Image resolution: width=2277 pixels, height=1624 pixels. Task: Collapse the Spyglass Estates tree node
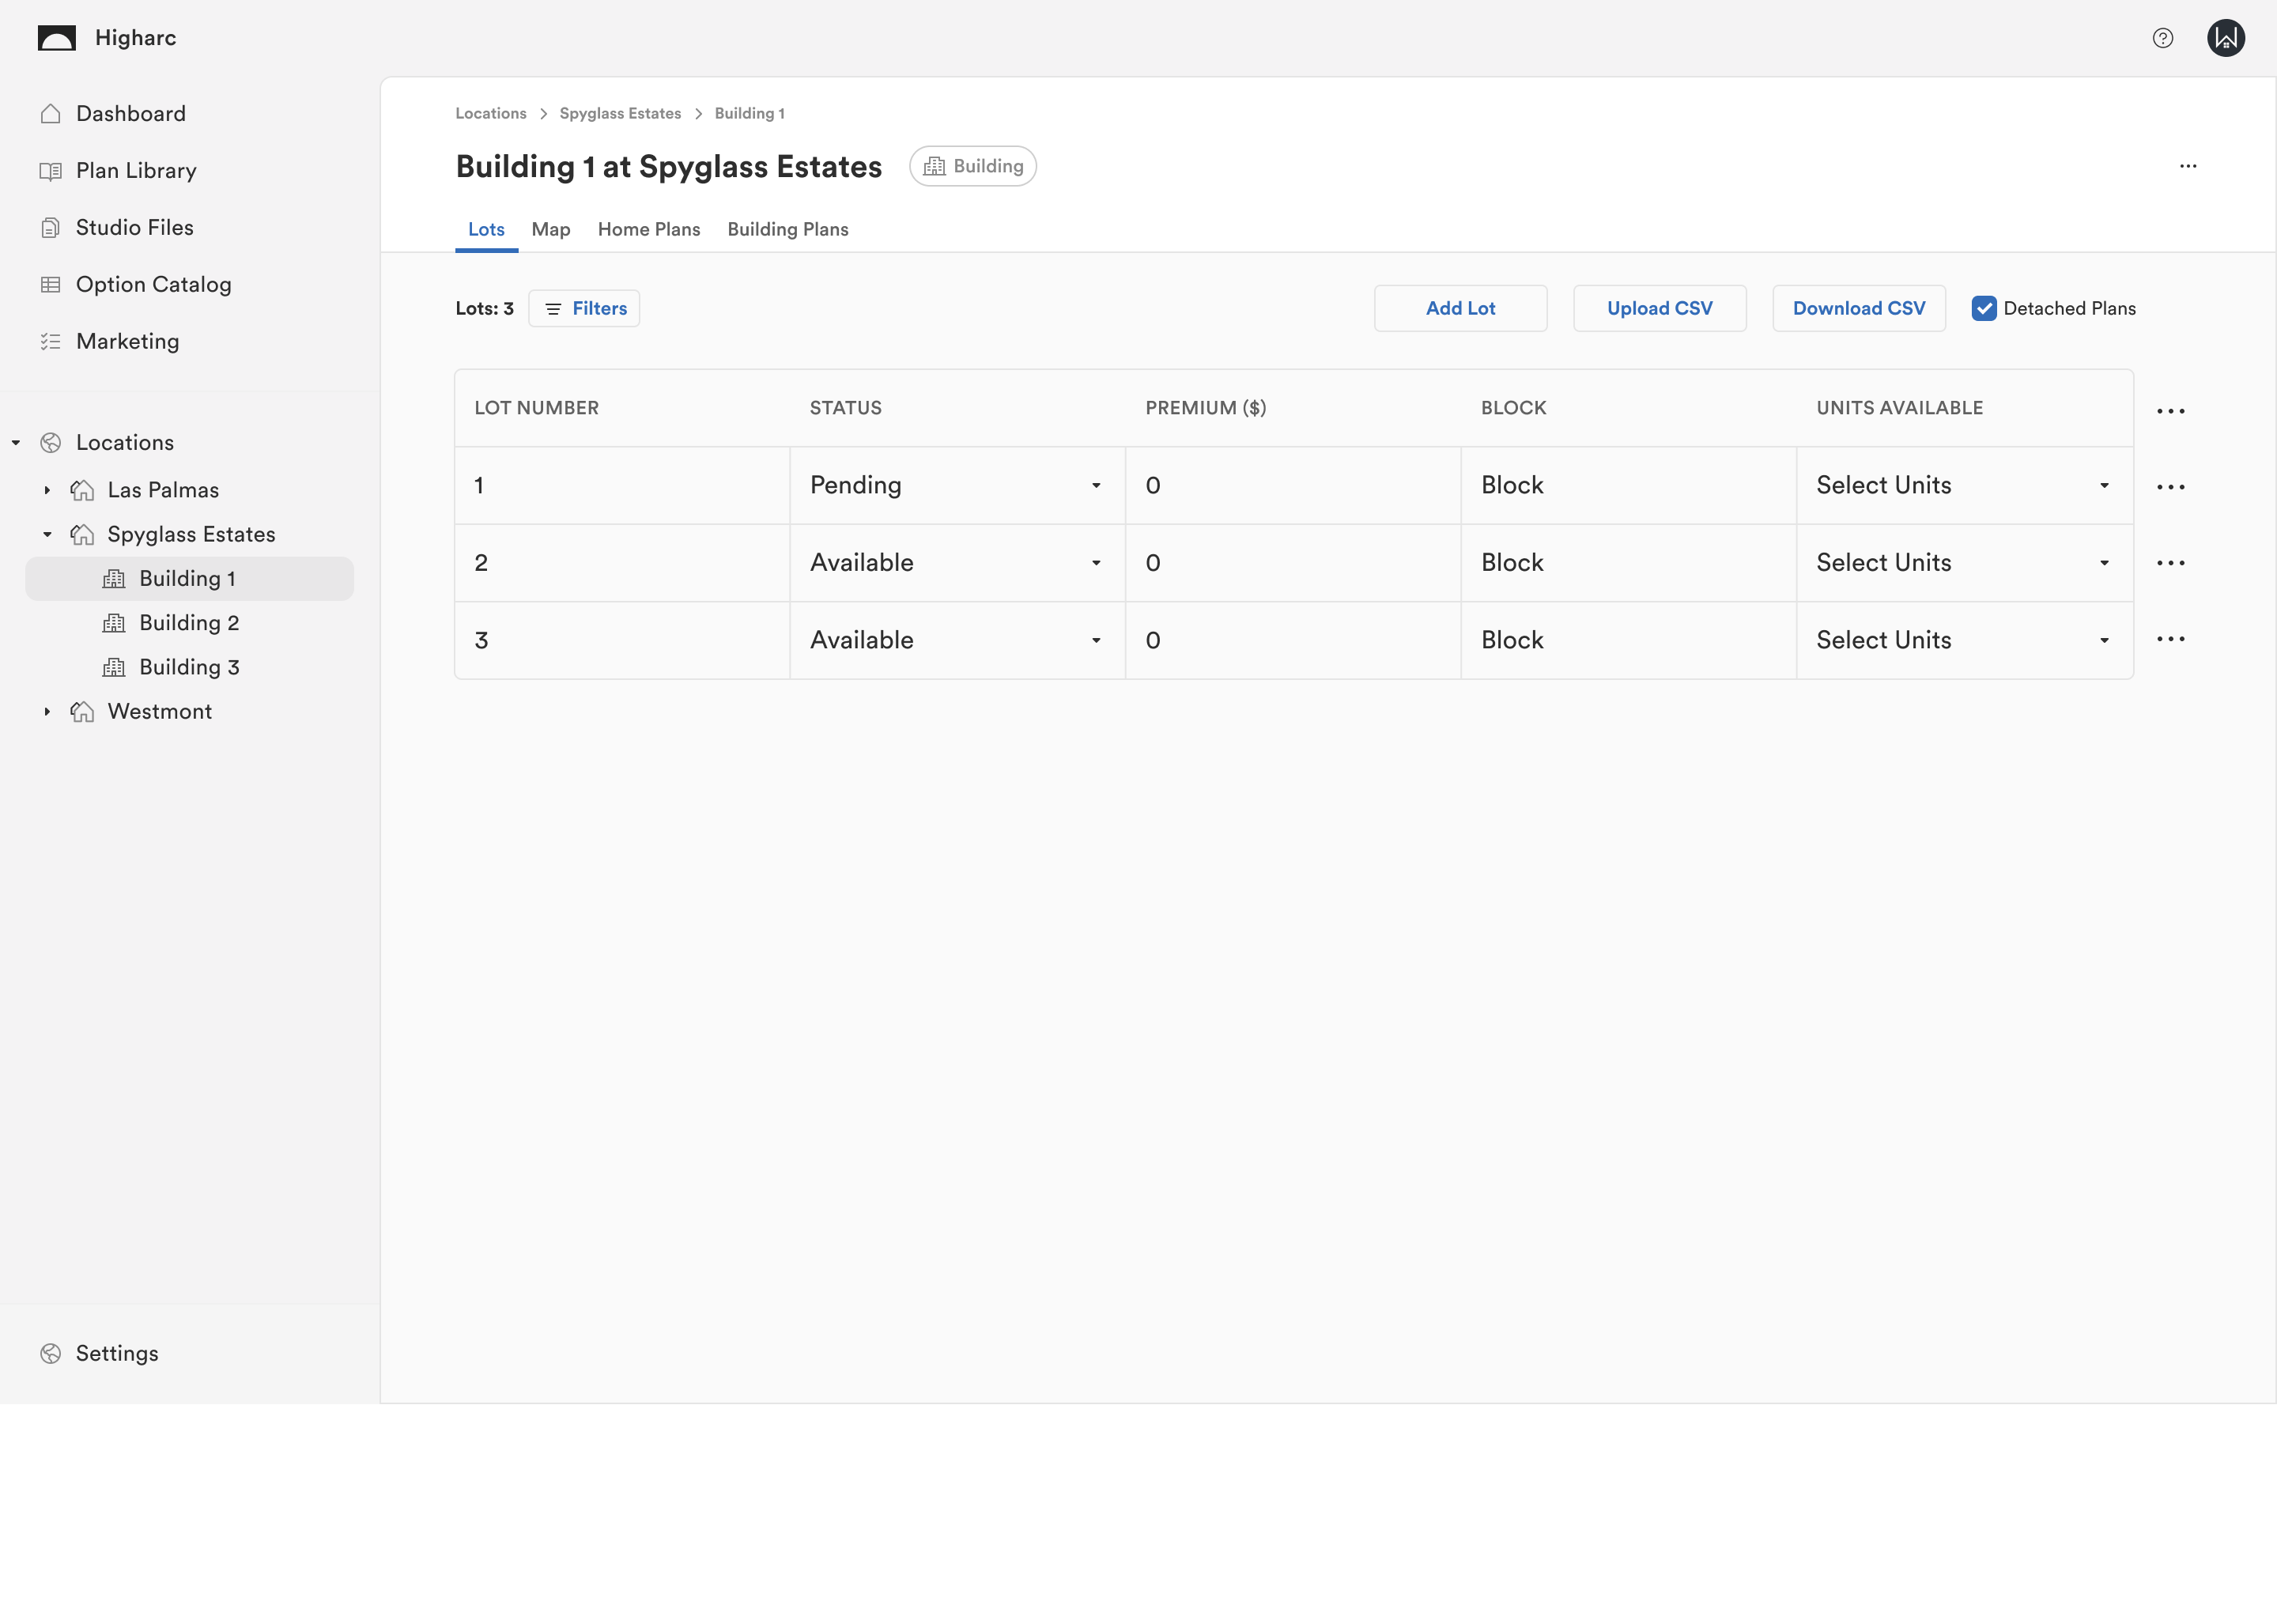coord(47,534)
